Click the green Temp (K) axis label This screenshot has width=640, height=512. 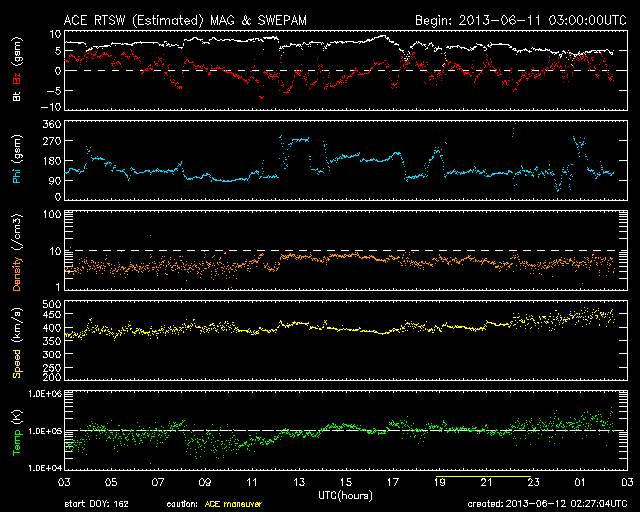[17, 432]
